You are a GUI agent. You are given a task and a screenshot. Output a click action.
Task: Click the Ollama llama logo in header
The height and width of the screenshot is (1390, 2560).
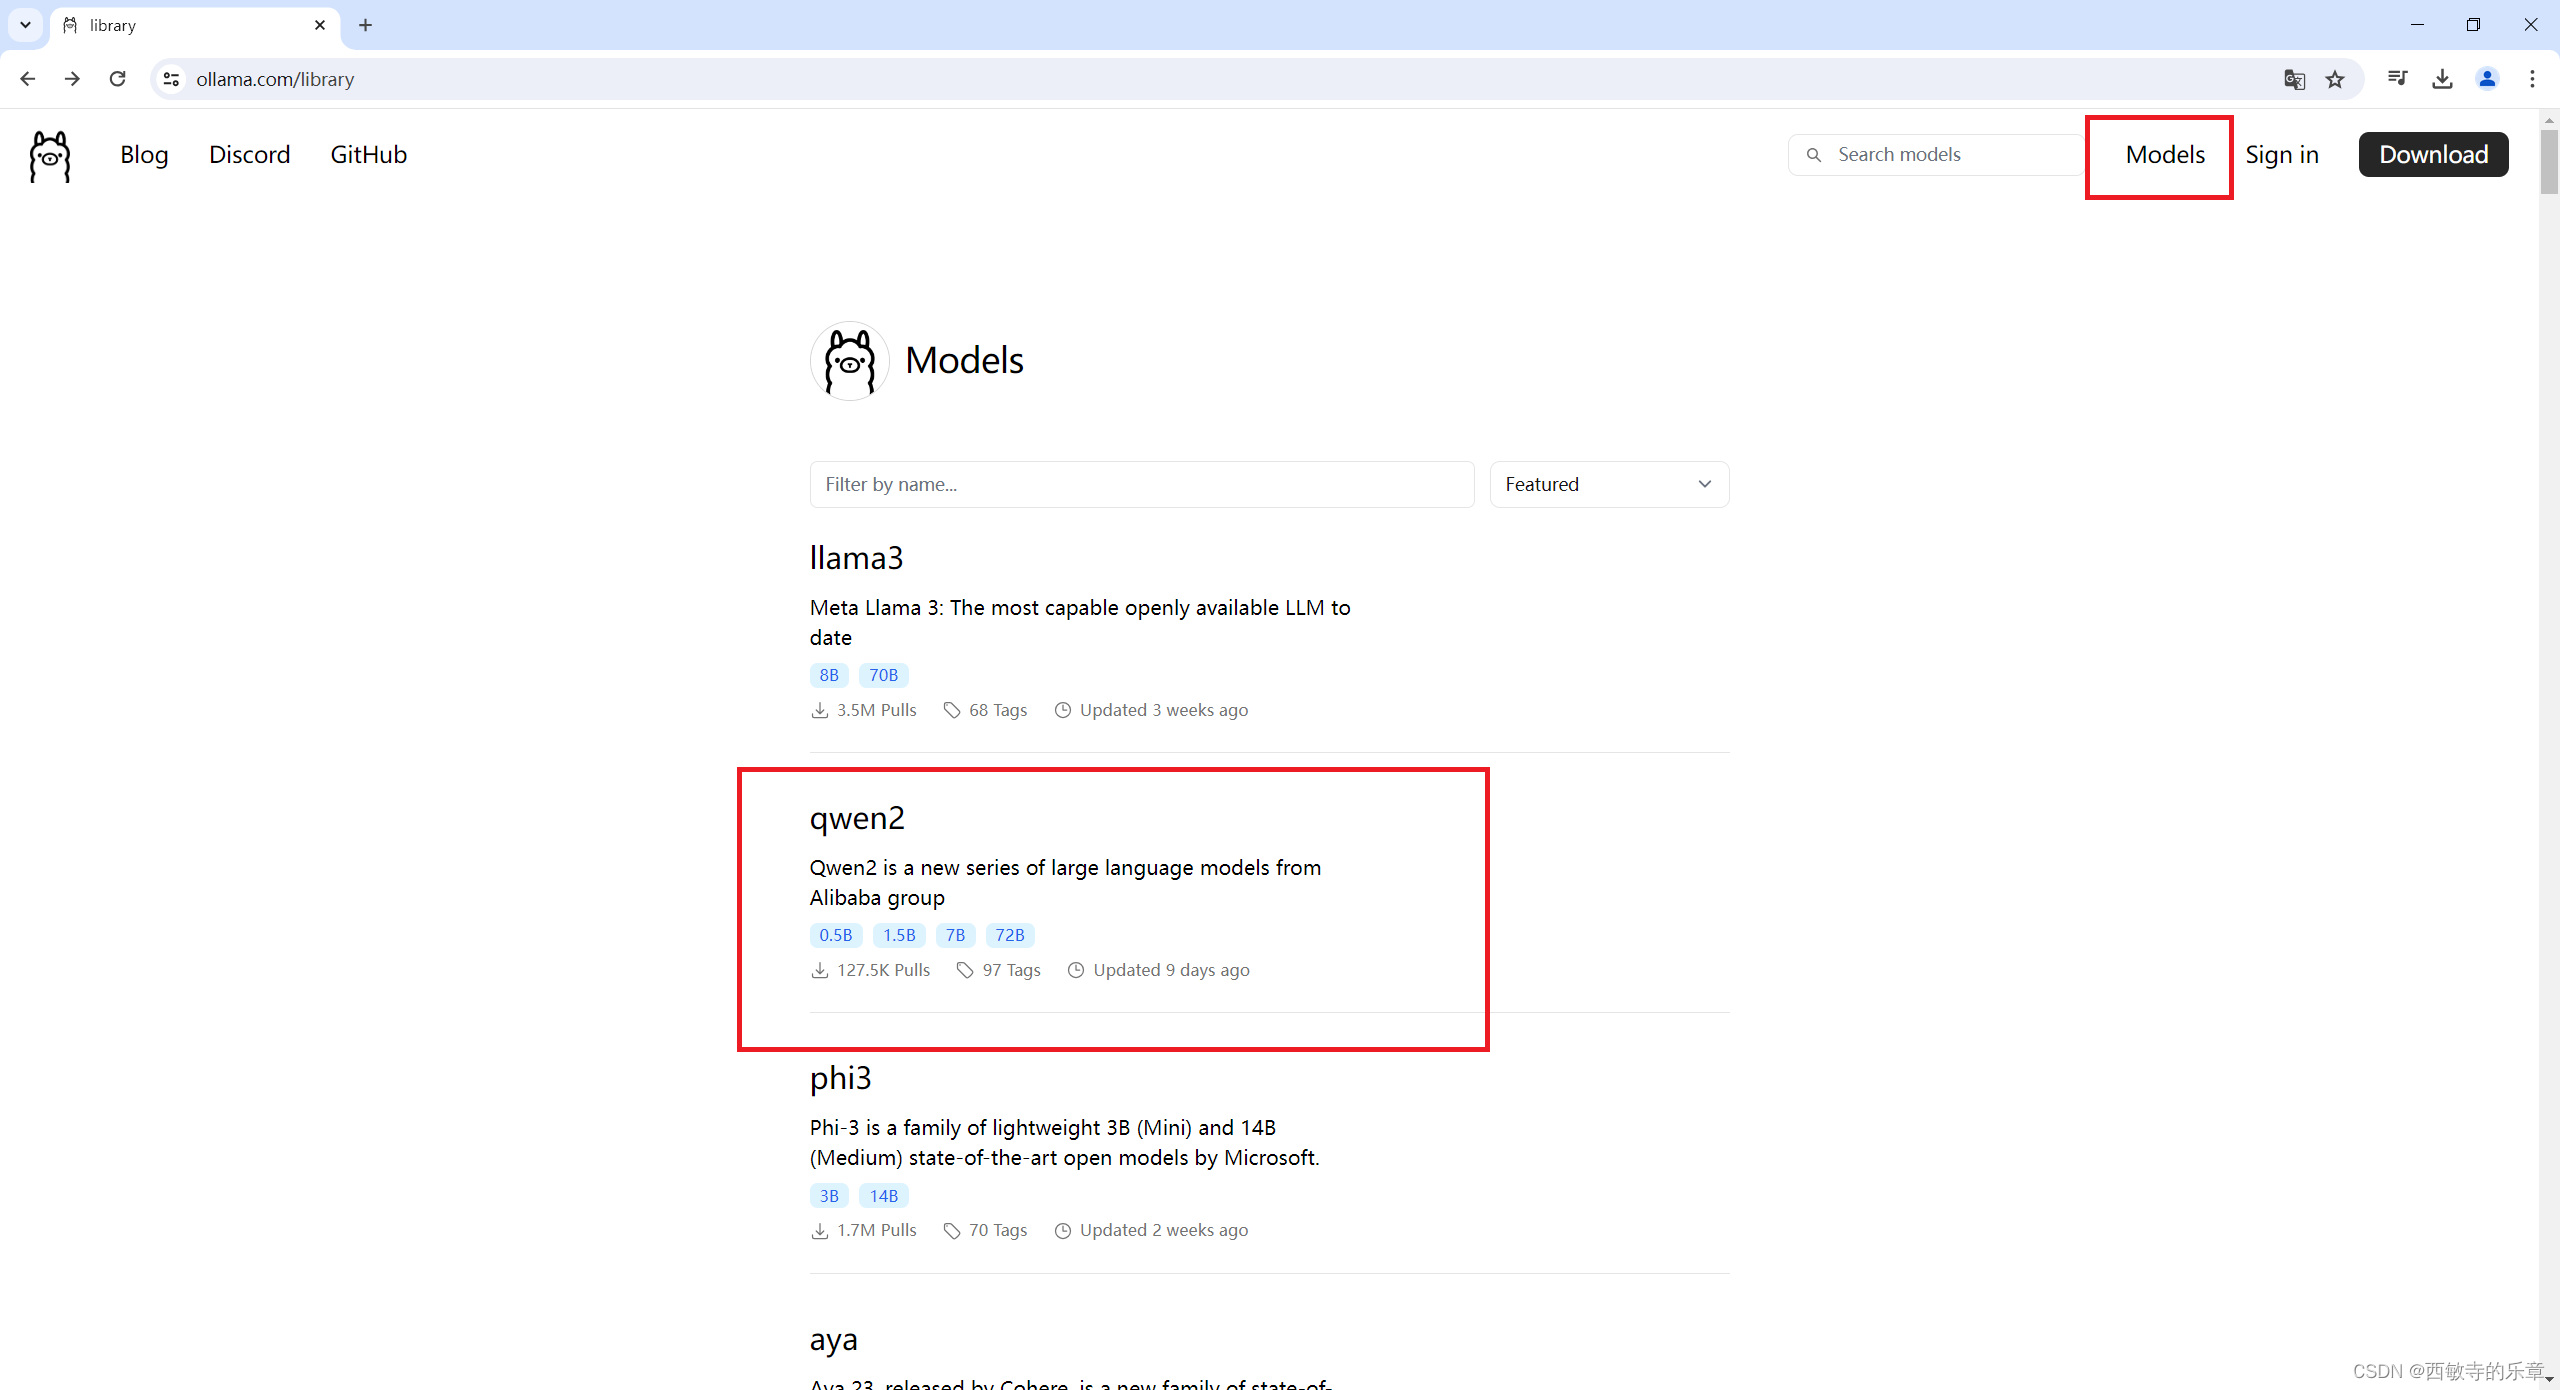click(50, 156)
